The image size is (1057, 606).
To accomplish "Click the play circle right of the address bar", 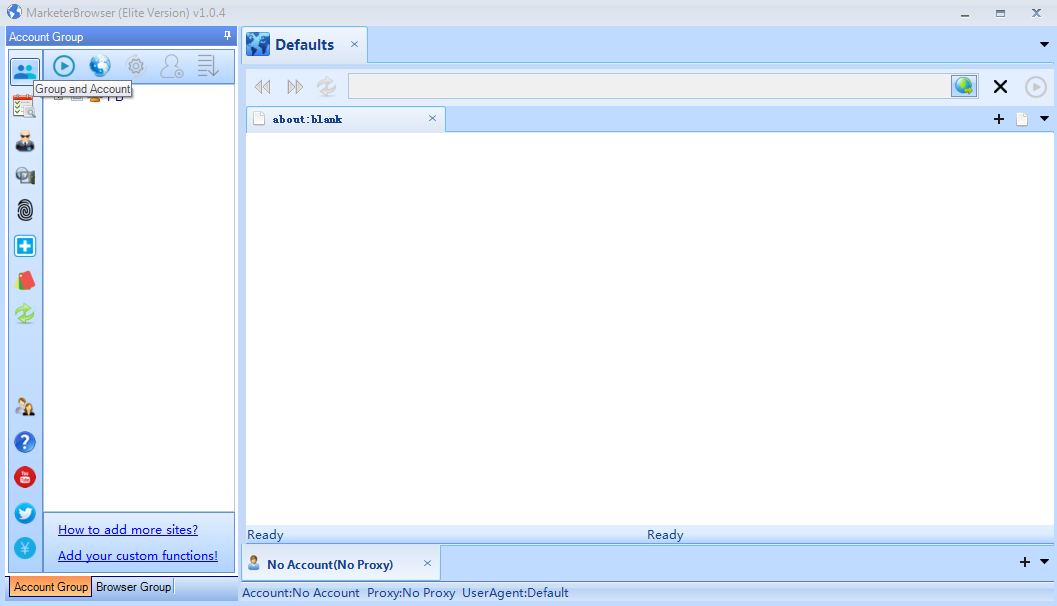I will tap(1035, 87).
